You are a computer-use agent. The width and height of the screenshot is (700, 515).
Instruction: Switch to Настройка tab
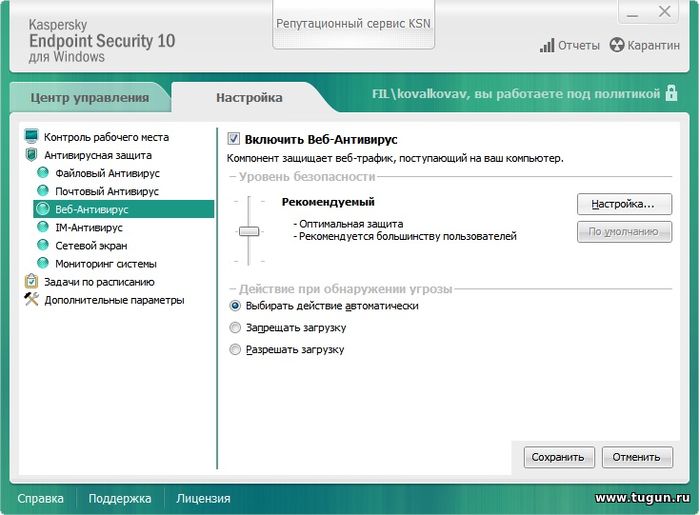click(x=249, y=97)
